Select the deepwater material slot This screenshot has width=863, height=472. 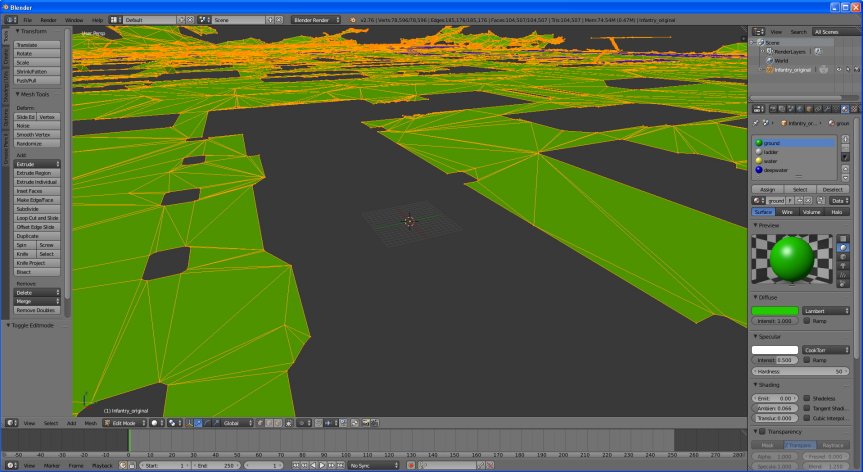pos(794,170)
